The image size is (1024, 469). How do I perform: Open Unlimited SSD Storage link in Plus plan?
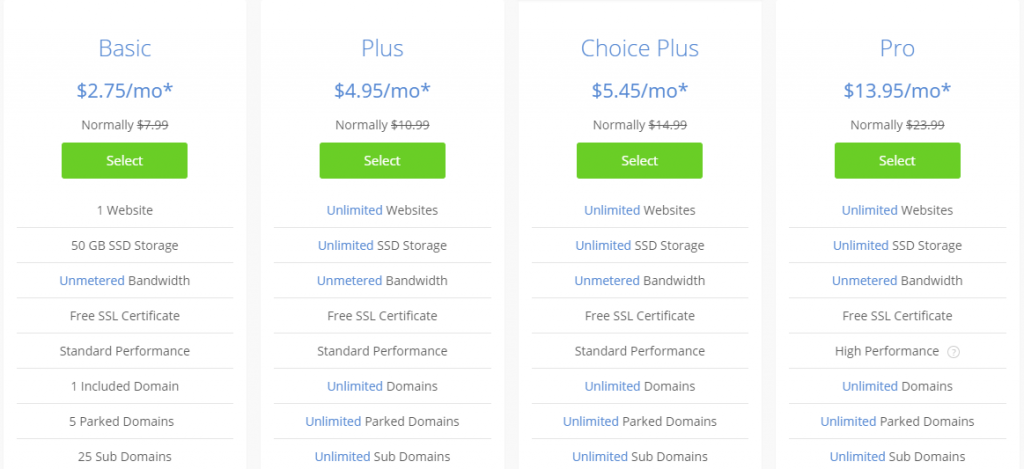(346, 246)
